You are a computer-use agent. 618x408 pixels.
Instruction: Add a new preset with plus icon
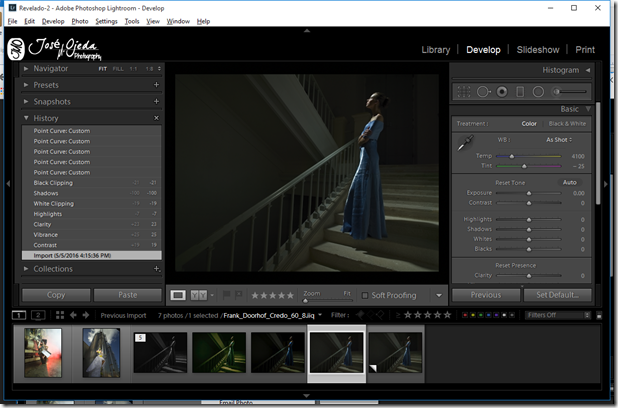pyautogui.click(x=156, y=85)
